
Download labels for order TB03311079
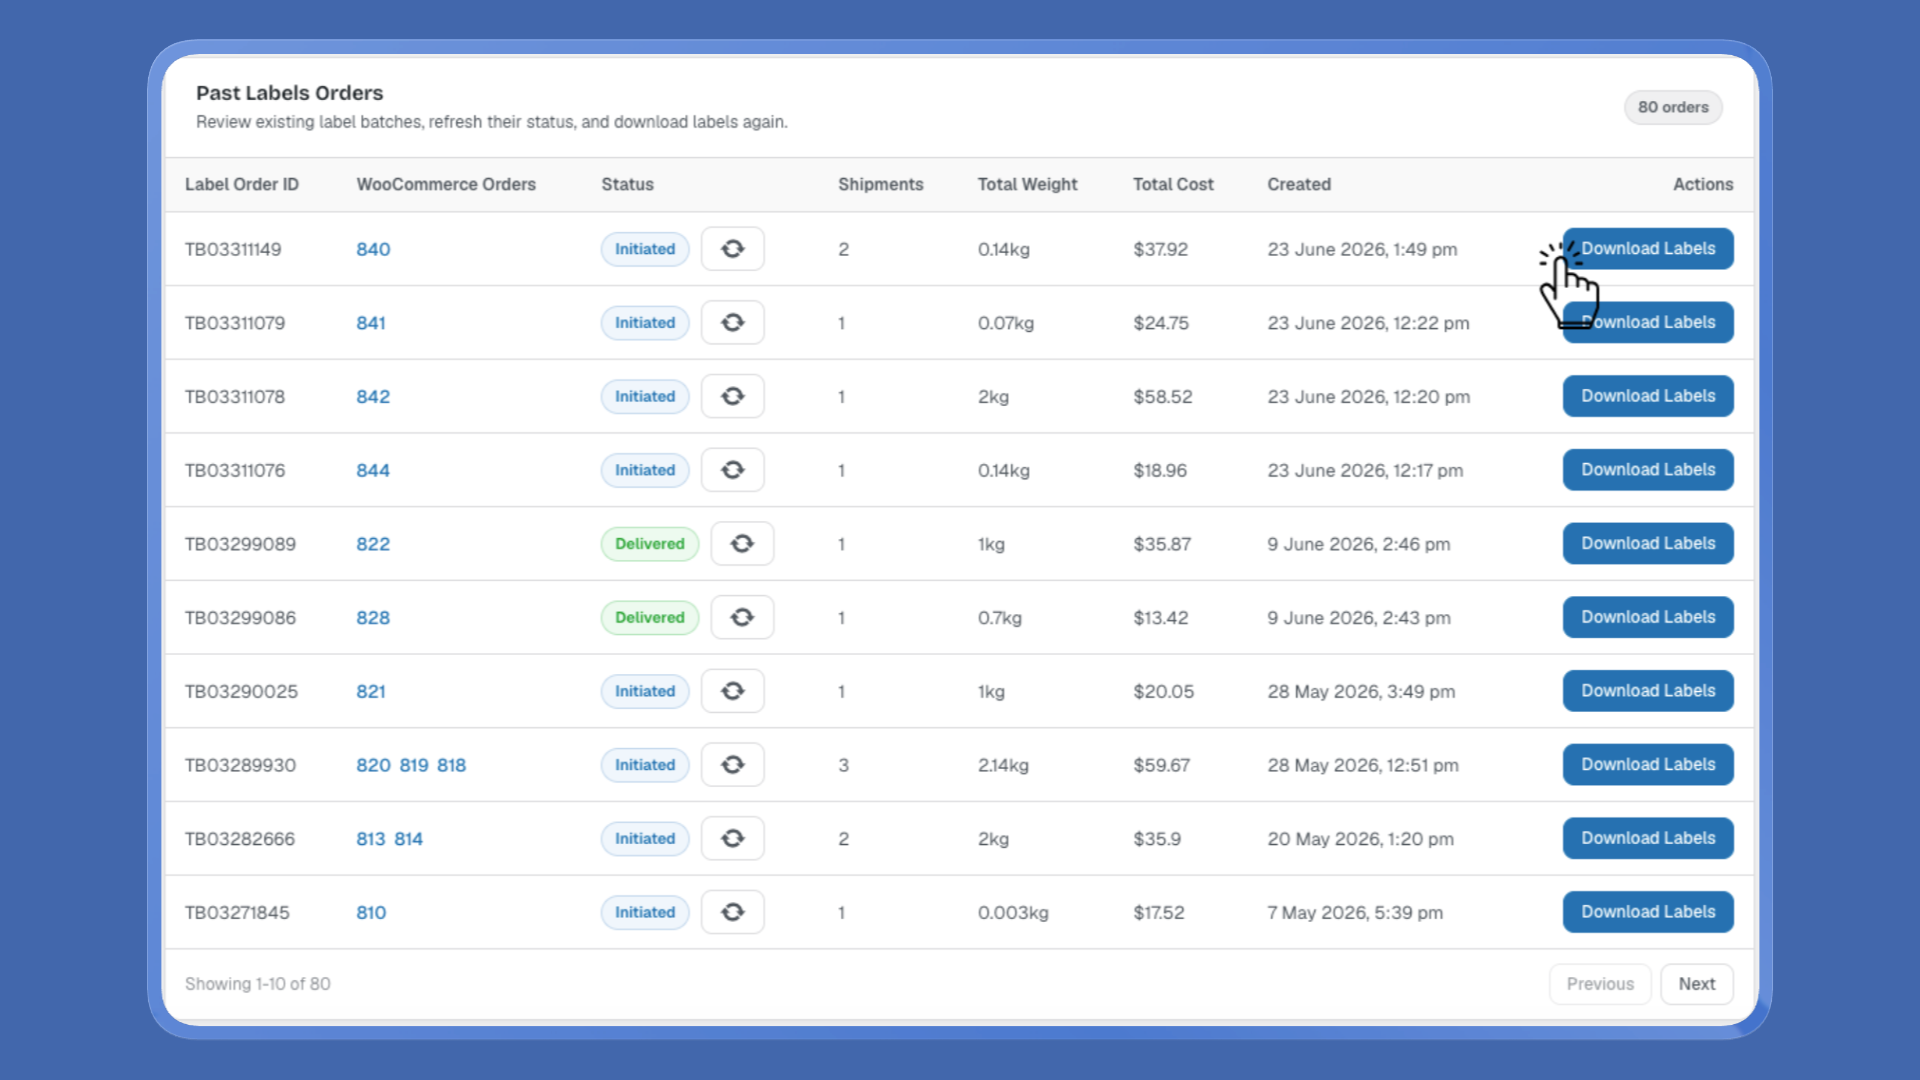[1648, 323]
